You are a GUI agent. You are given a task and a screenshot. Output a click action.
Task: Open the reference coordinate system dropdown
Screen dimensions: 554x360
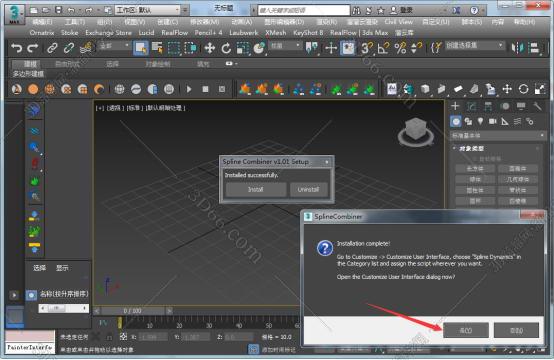(285, 46)
